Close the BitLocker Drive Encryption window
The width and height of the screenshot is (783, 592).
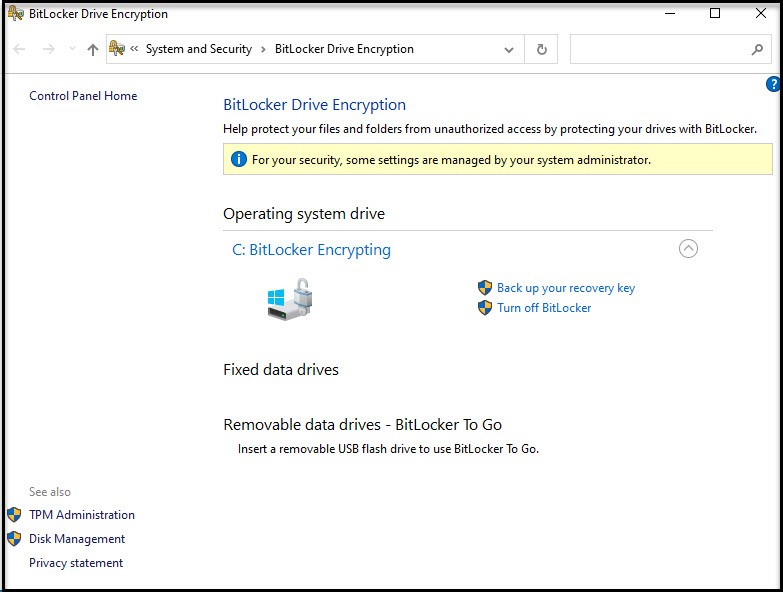click(x=761, y=13)
